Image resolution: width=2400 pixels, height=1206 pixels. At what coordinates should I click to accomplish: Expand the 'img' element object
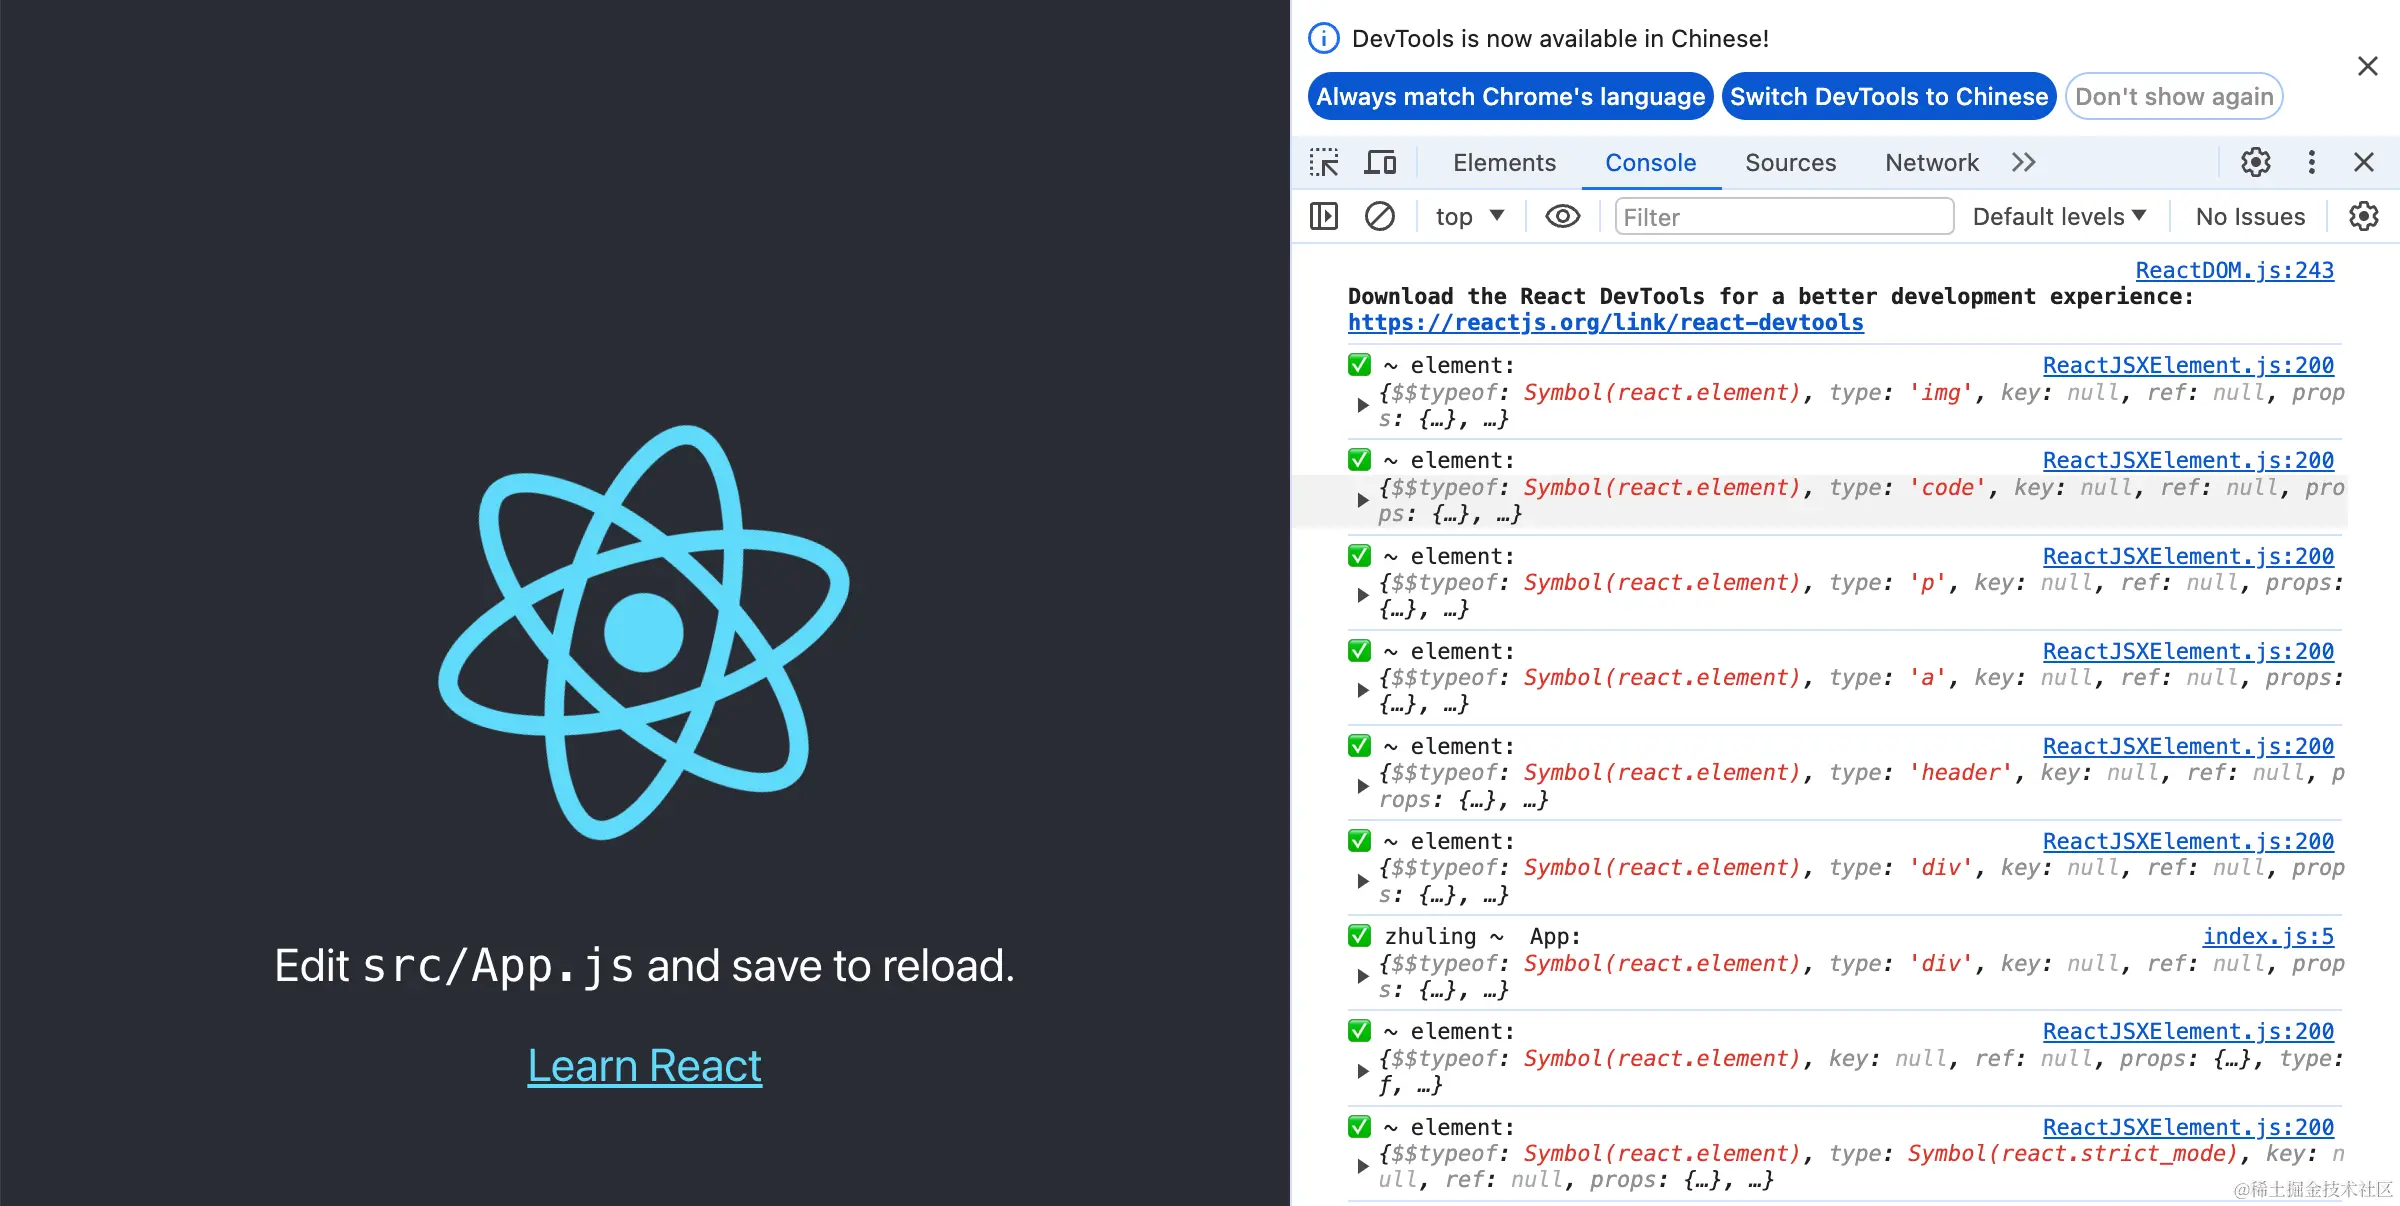1362,405
